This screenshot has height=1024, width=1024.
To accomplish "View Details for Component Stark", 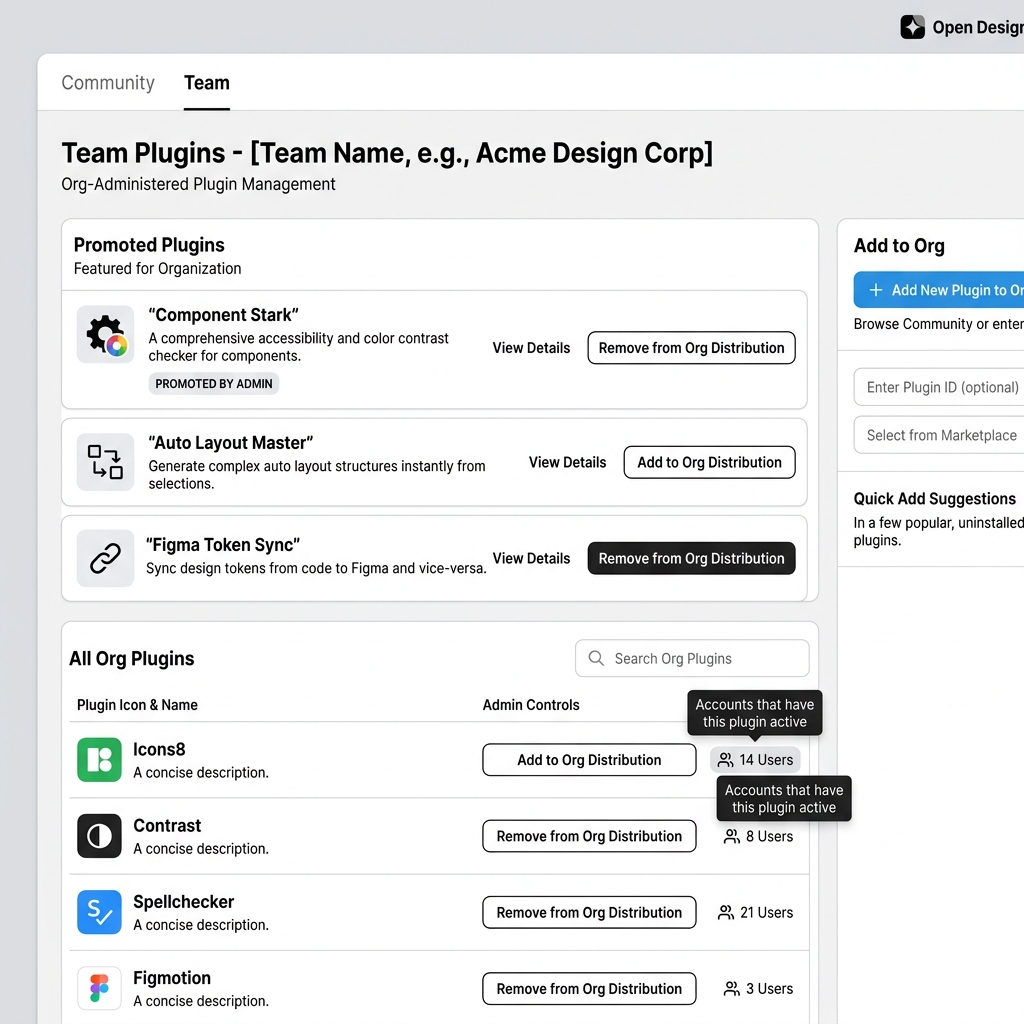I will click(531, 348).
